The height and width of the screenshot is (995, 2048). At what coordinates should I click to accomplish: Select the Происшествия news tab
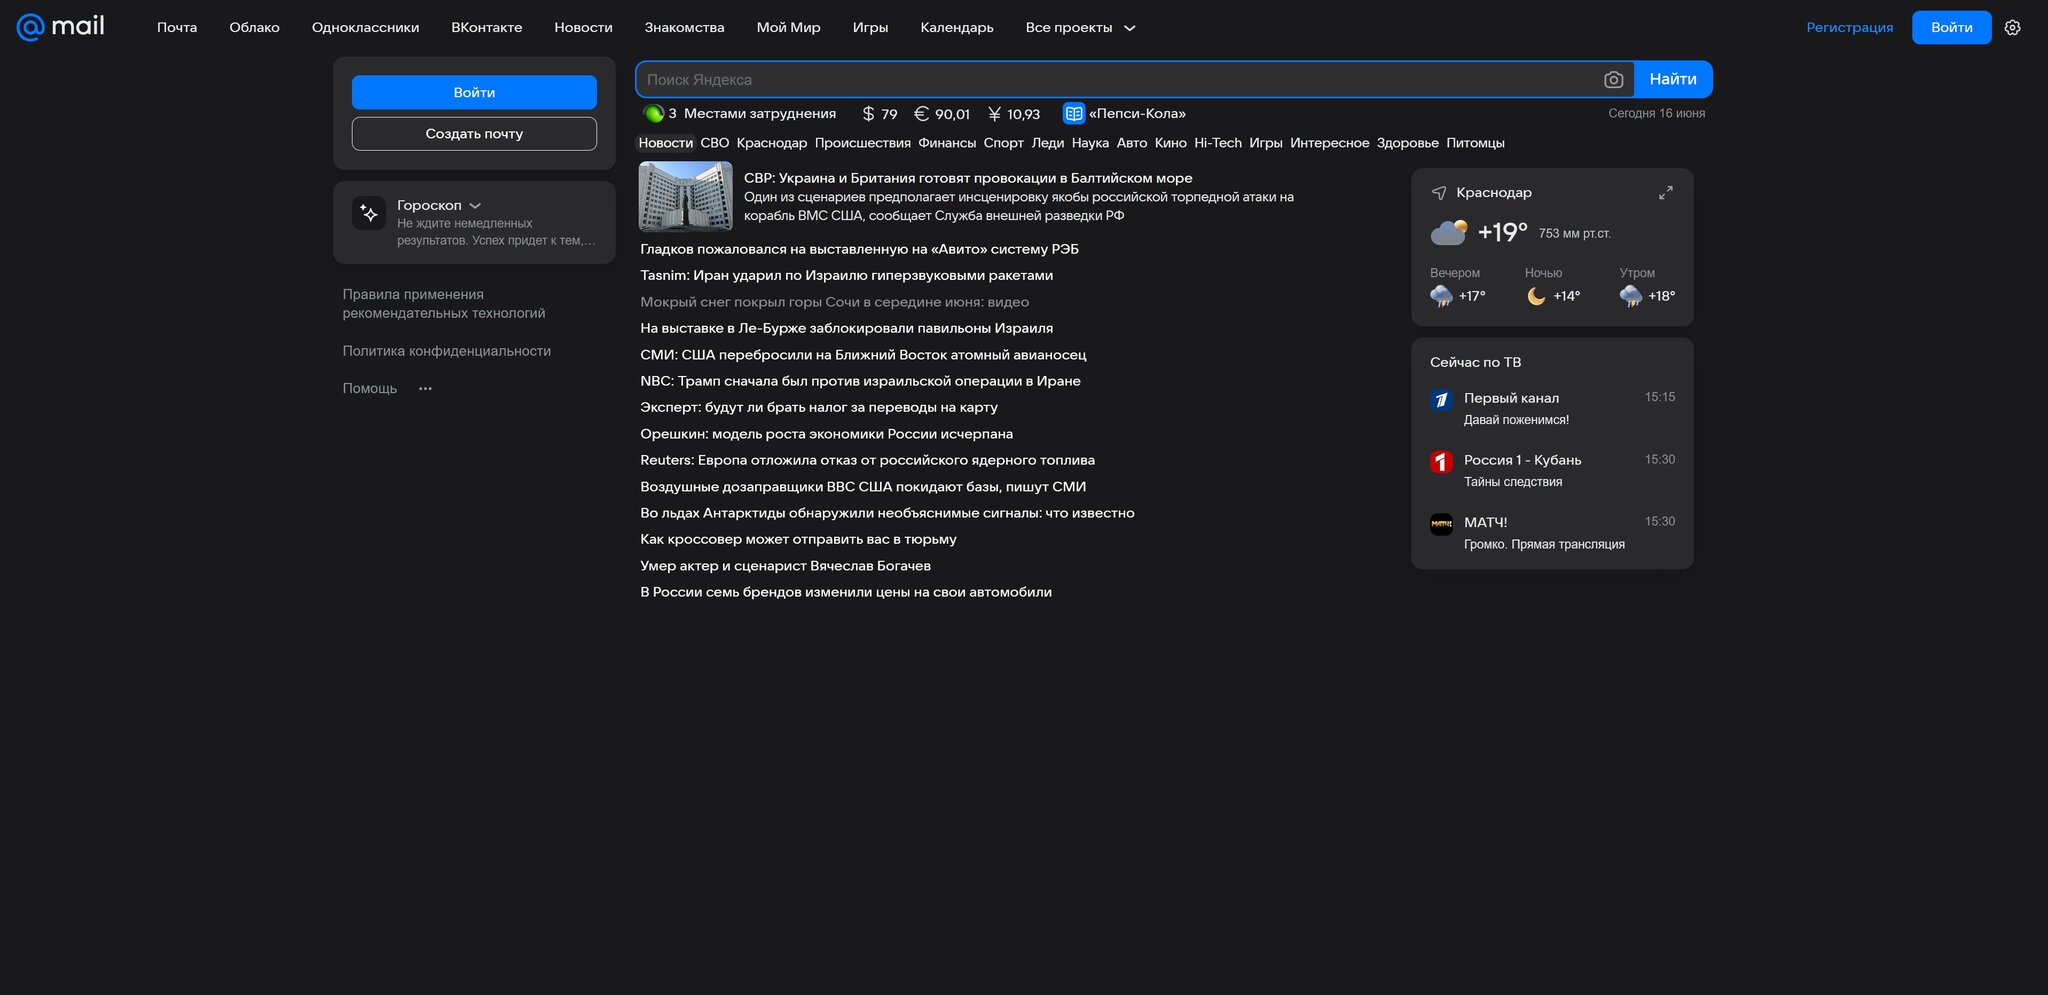(862, 143)
